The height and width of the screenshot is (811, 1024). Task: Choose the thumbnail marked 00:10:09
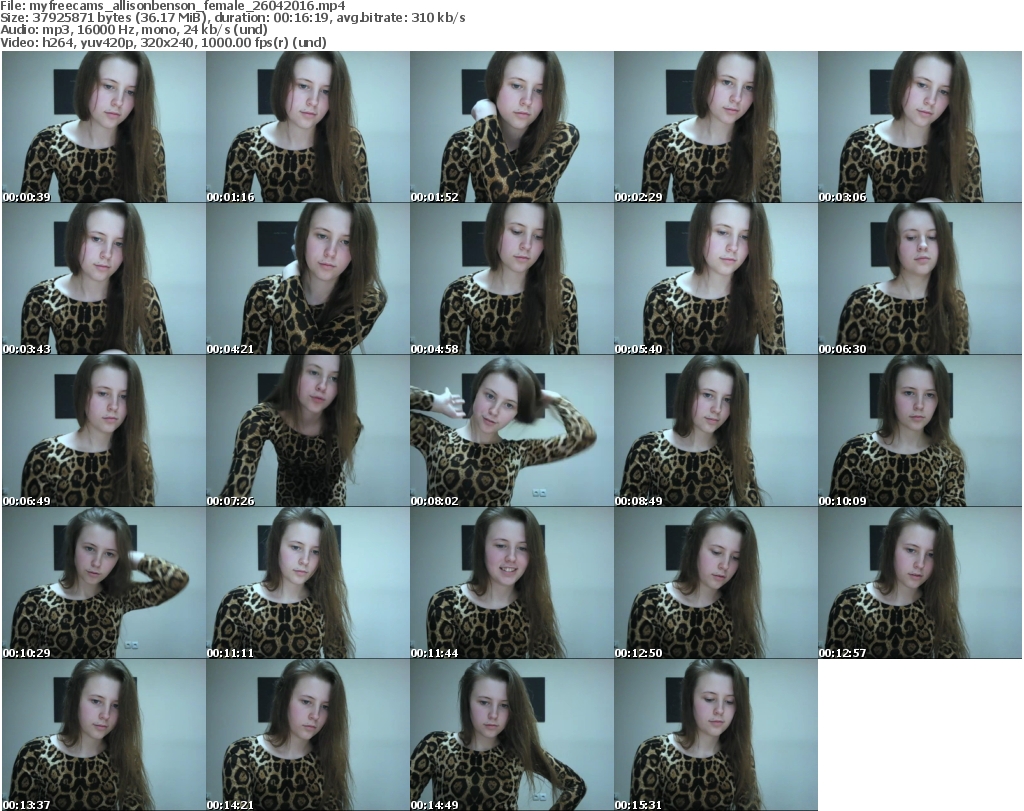click(920, 431)
